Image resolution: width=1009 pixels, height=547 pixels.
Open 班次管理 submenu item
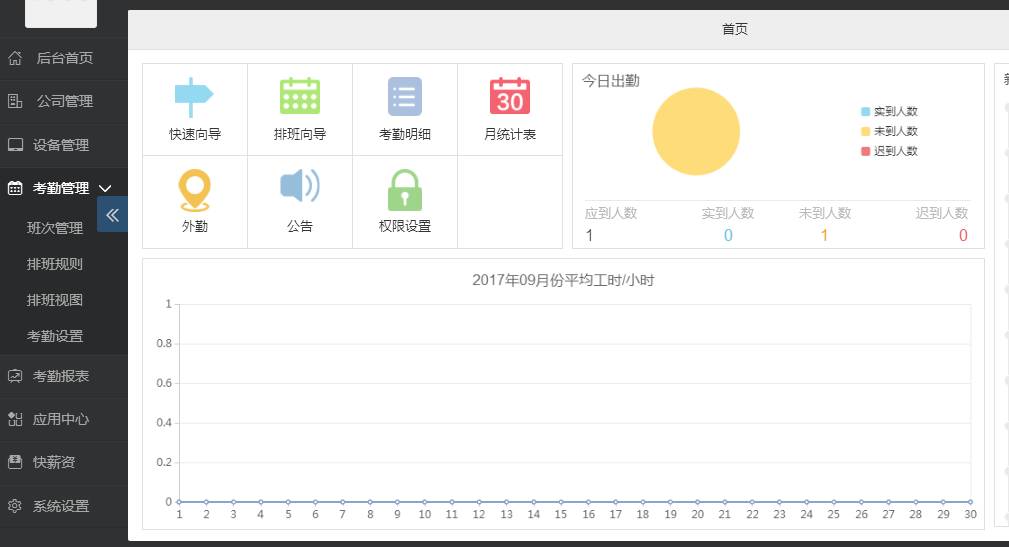pyautogui.click(x=55, y=228)
